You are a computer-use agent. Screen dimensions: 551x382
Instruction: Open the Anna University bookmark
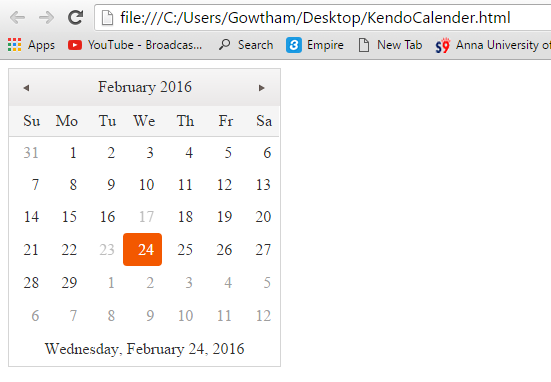point(493,45)
